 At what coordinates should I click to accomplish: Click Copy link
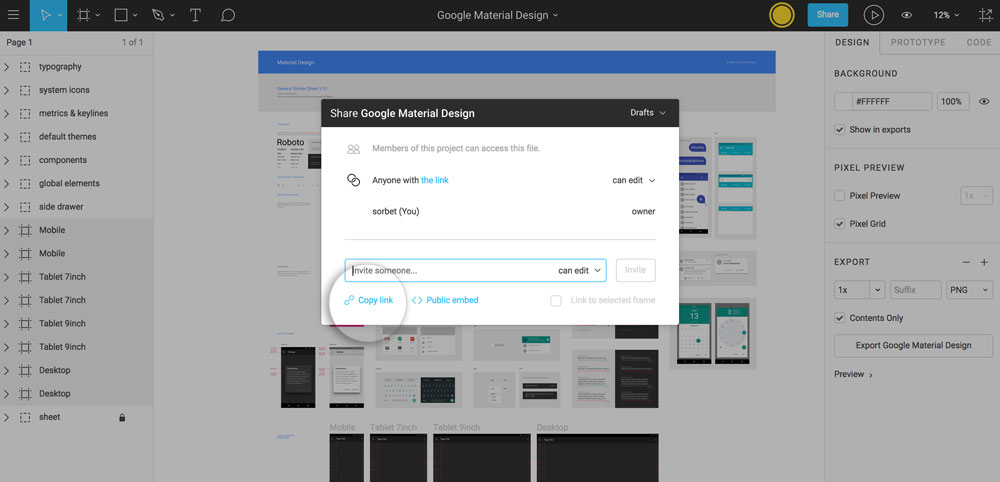point(376,300)
